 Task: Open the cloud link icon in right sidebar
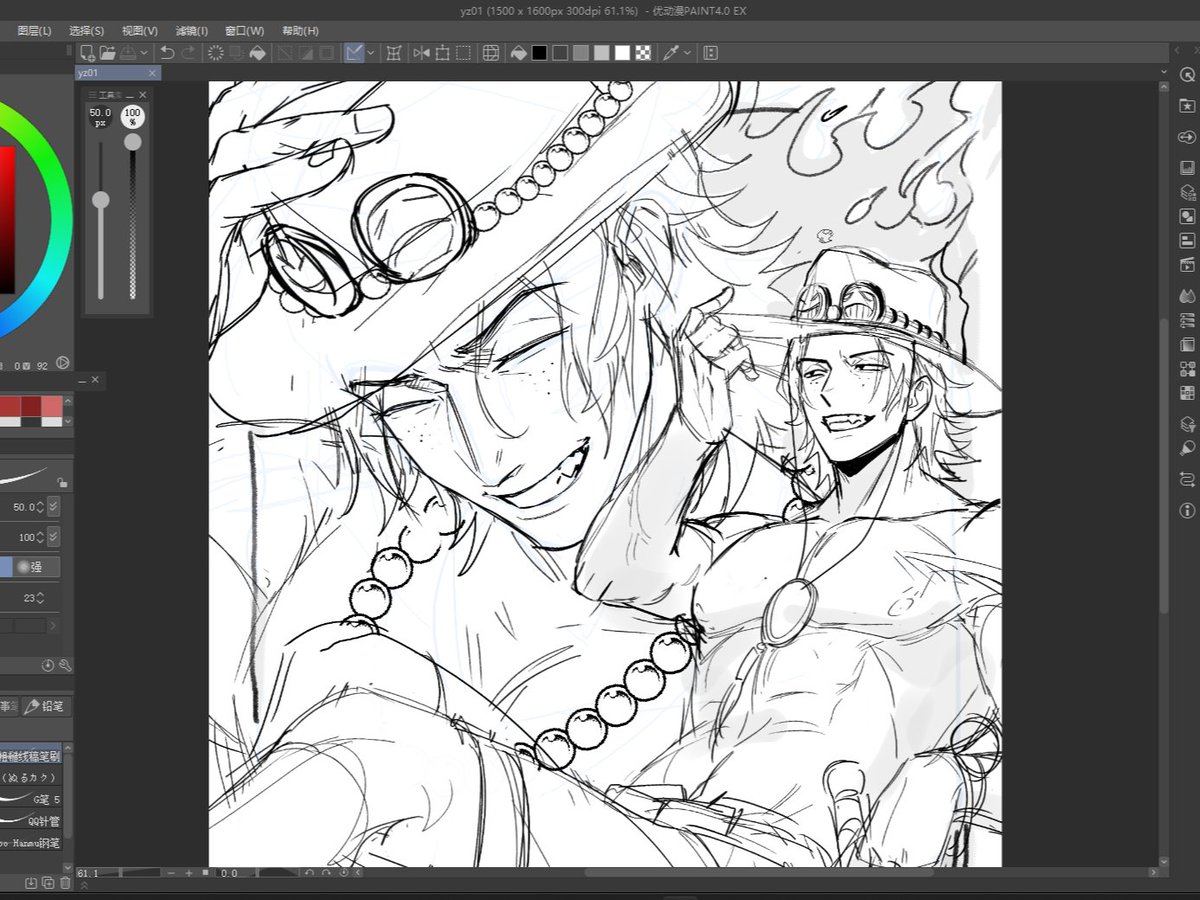[1187, 137]
